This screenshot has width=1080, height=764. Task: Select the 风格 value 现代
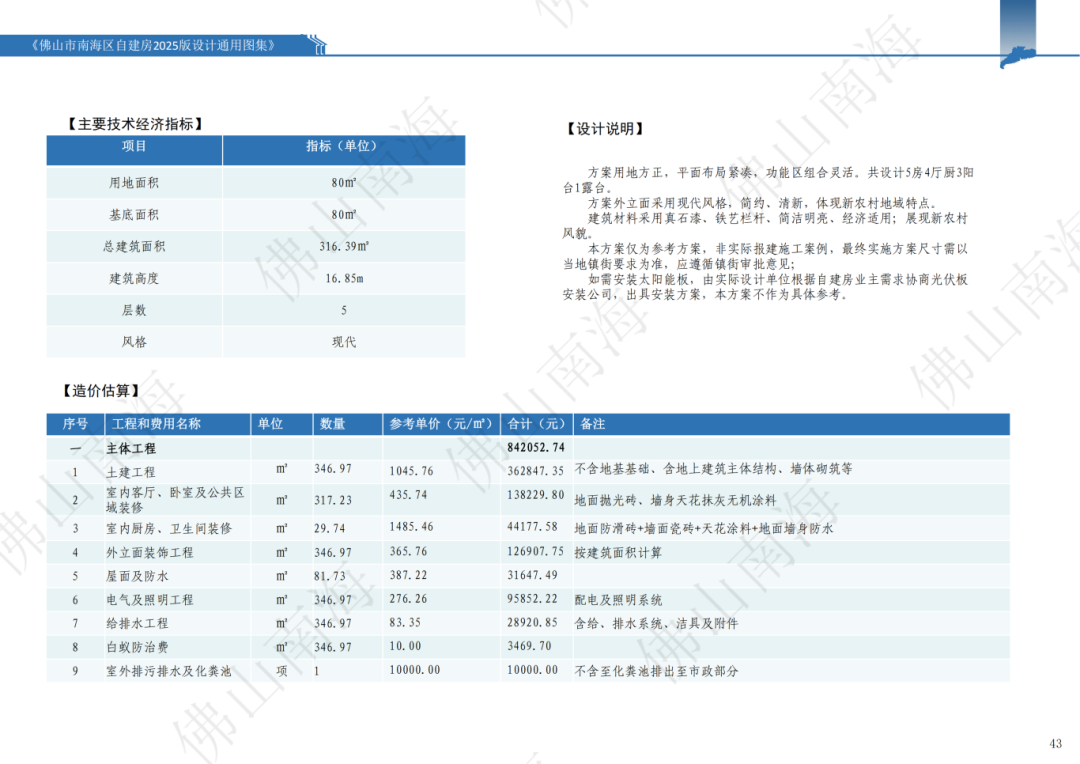pos(344,342)
